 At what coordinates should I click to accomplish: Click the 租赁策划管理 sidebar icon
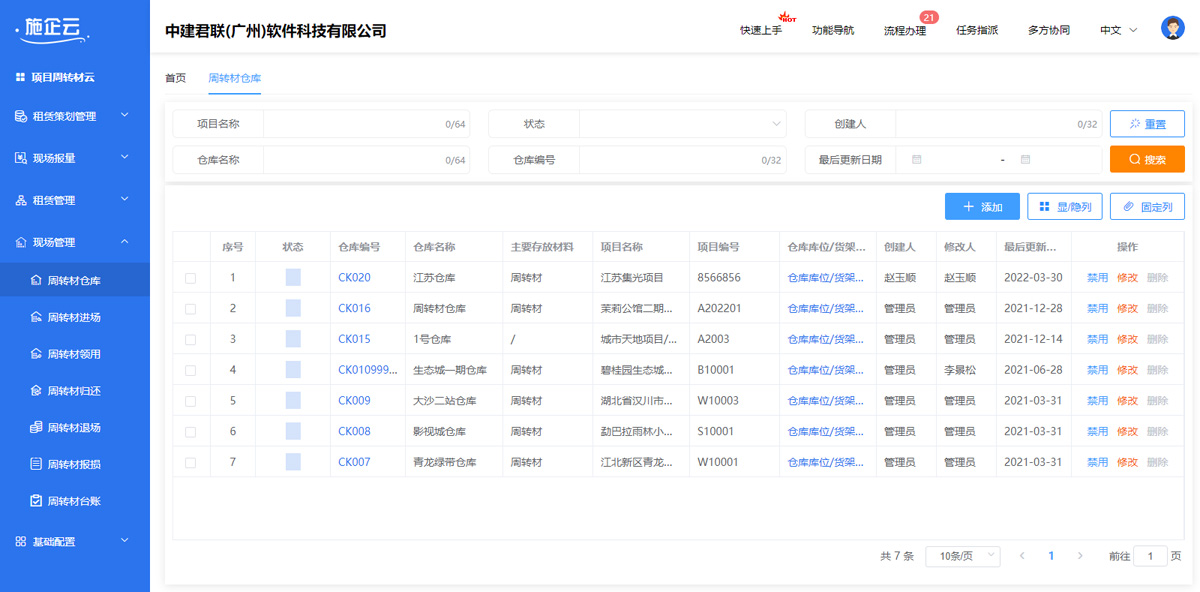point(21,116)
